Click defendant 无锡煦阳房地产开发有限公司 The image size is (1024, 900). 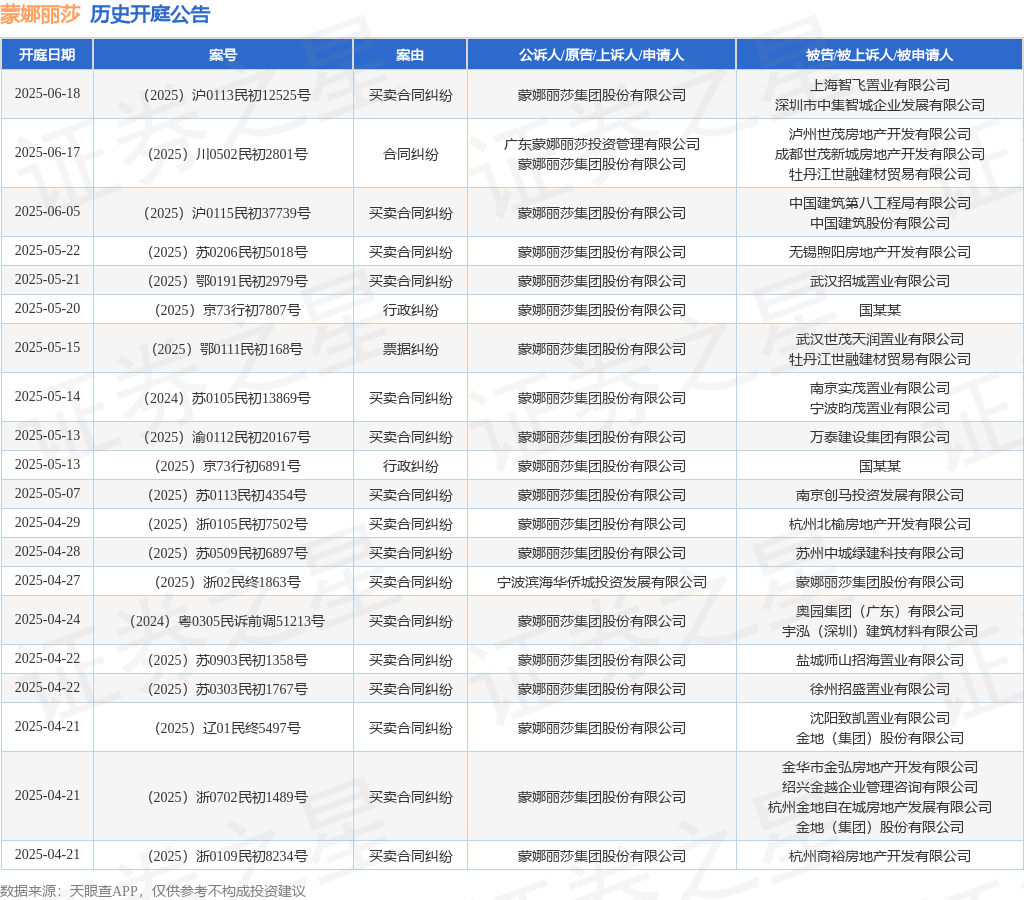tap(880, 252)
